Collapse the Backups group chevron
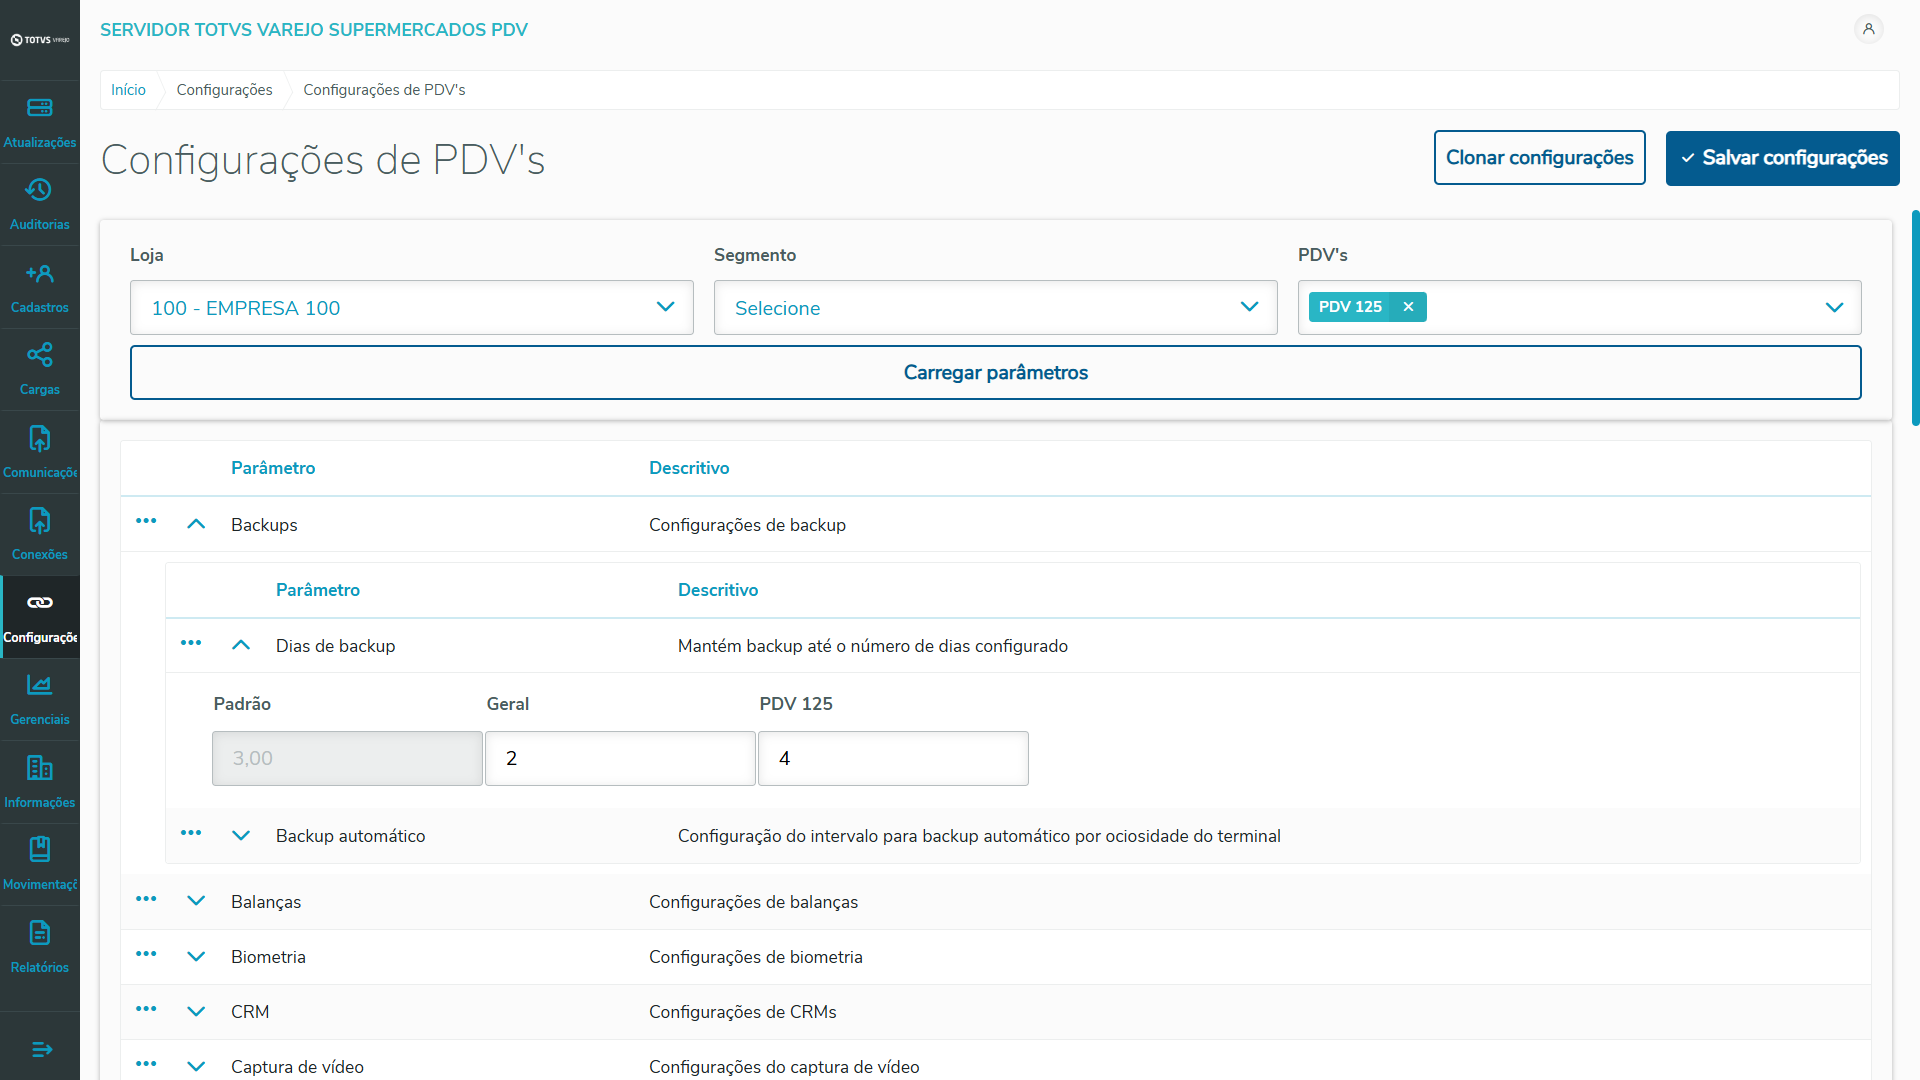 click(x=196, y=524)
